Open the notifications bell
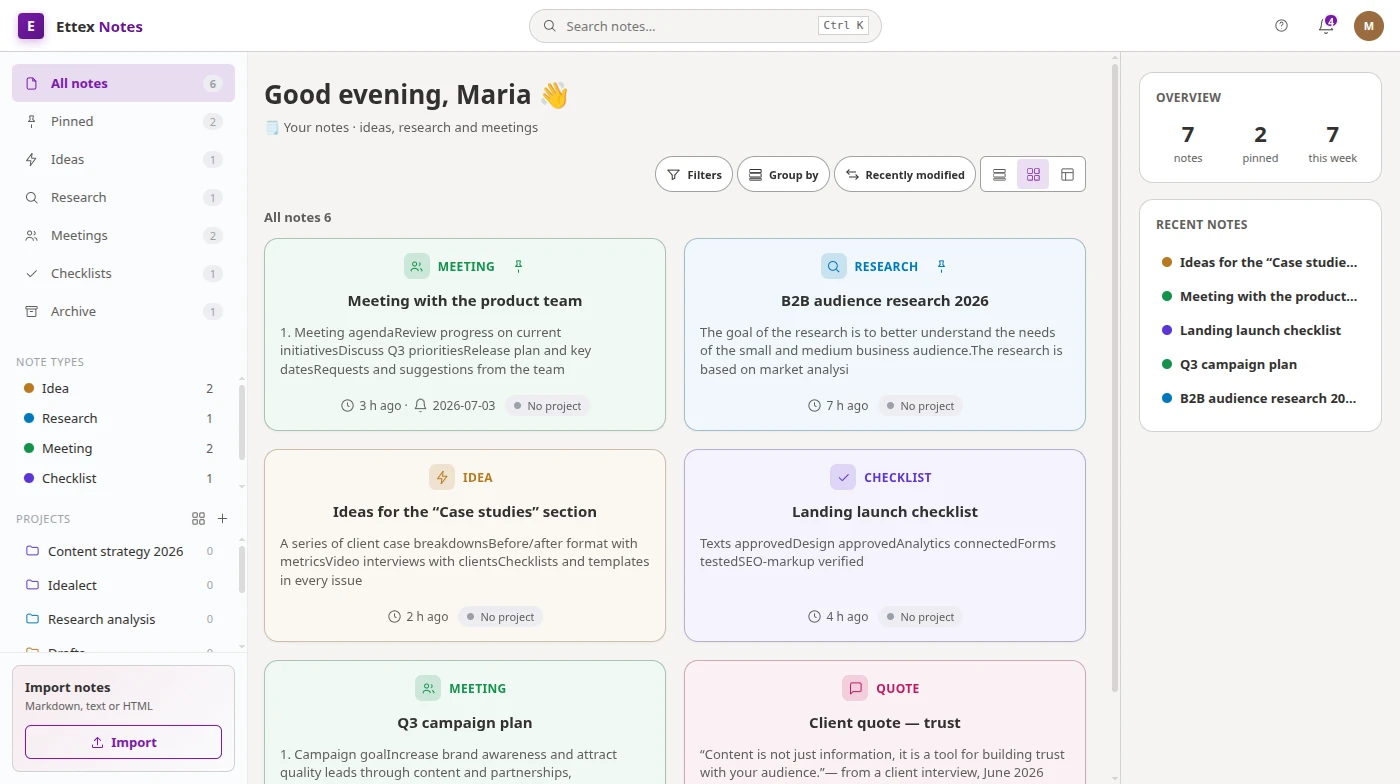Viewport: 1400px width, 784px height. click(x=1326, y=26)
